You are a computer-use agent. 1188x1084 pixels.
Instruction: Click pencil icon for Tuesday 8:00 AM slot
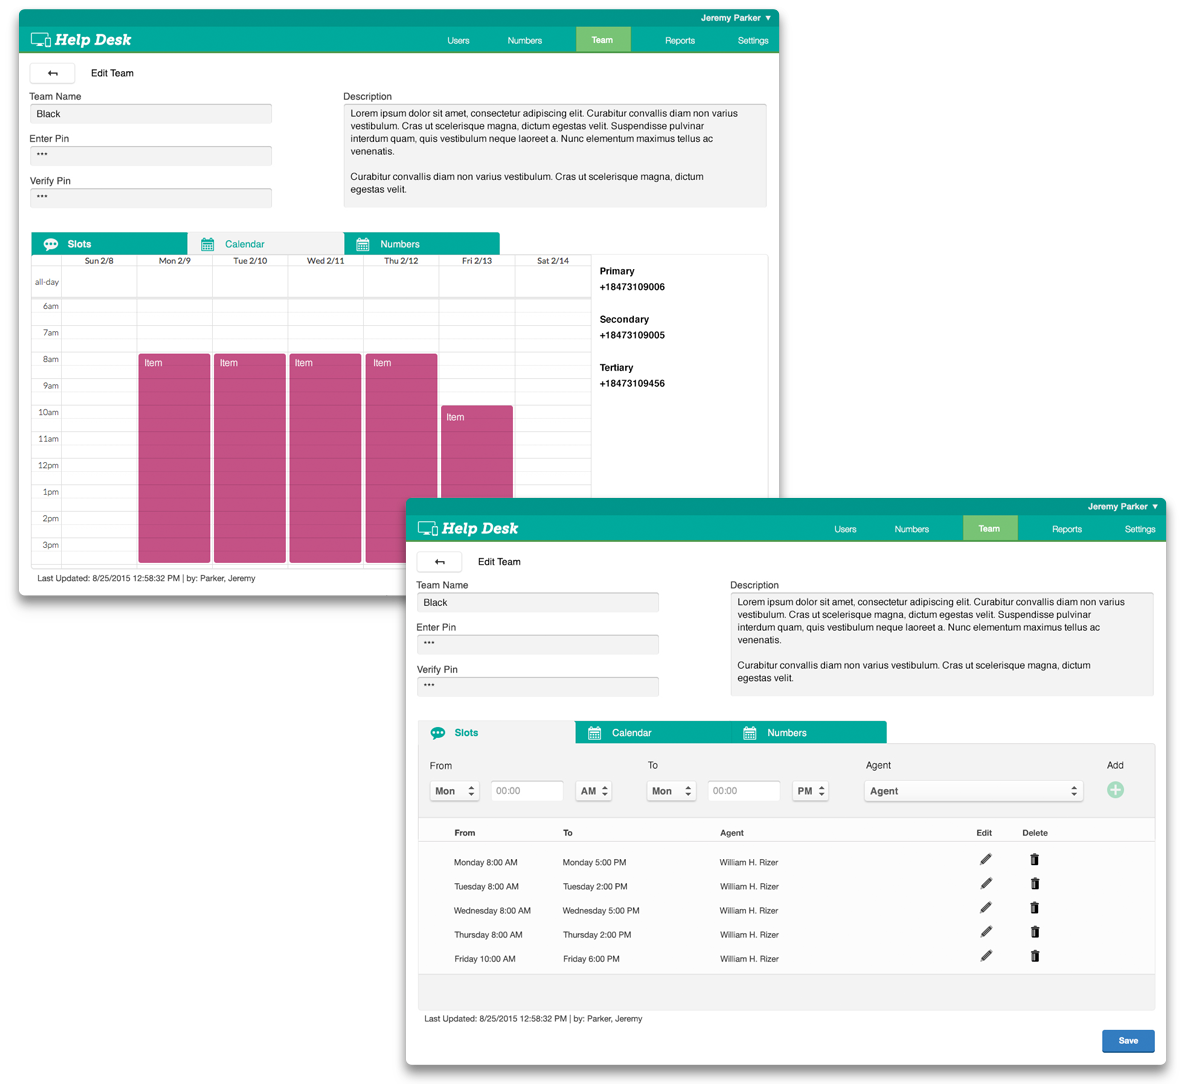[986, 883]
